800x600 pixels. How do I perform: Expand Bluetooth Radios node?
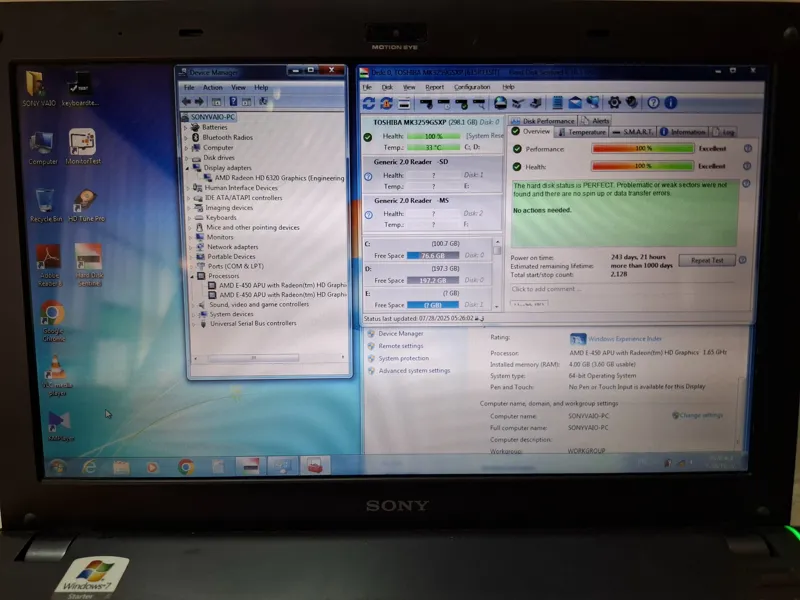click(x=186, y=137)
